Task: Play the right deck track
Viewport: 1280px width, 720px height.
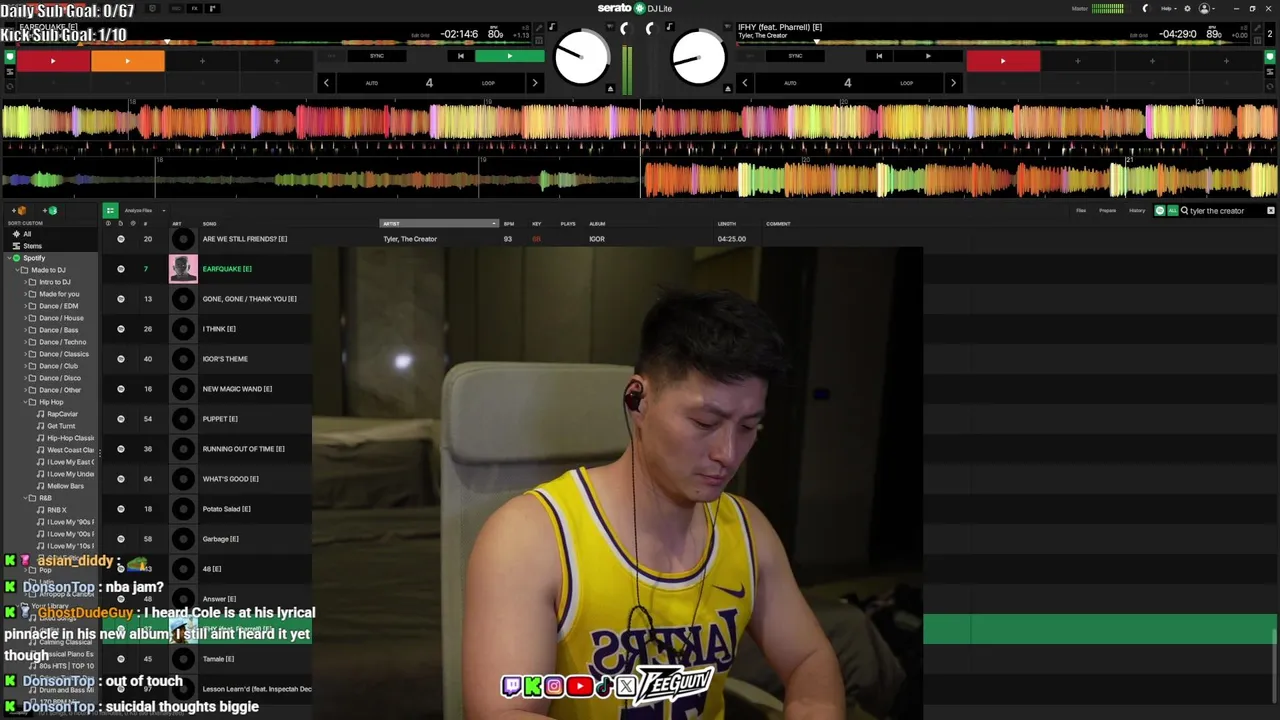Action: click(927, 56)
